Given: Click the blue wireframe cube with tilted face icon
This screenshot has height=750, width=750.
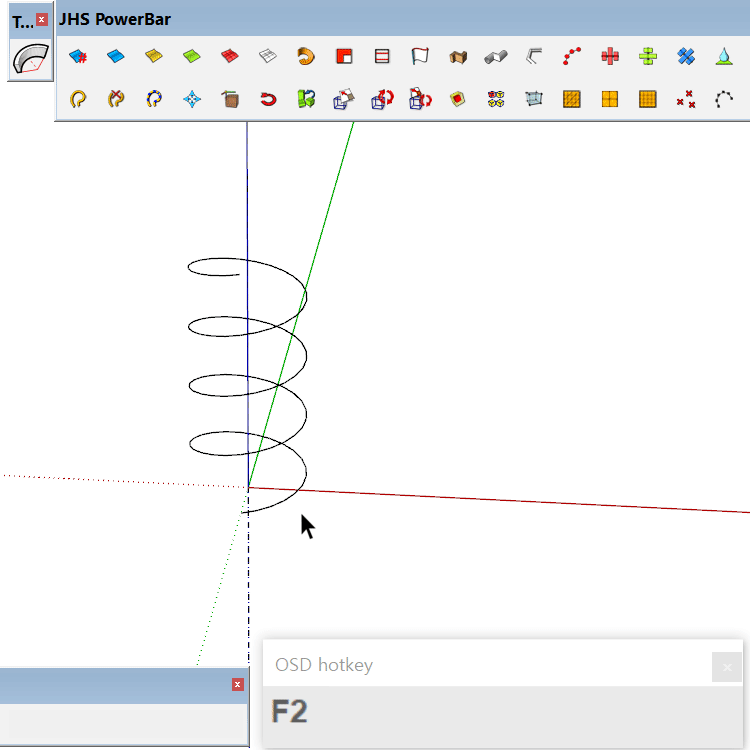Looking at the screenshot, I should pos(344,99).
